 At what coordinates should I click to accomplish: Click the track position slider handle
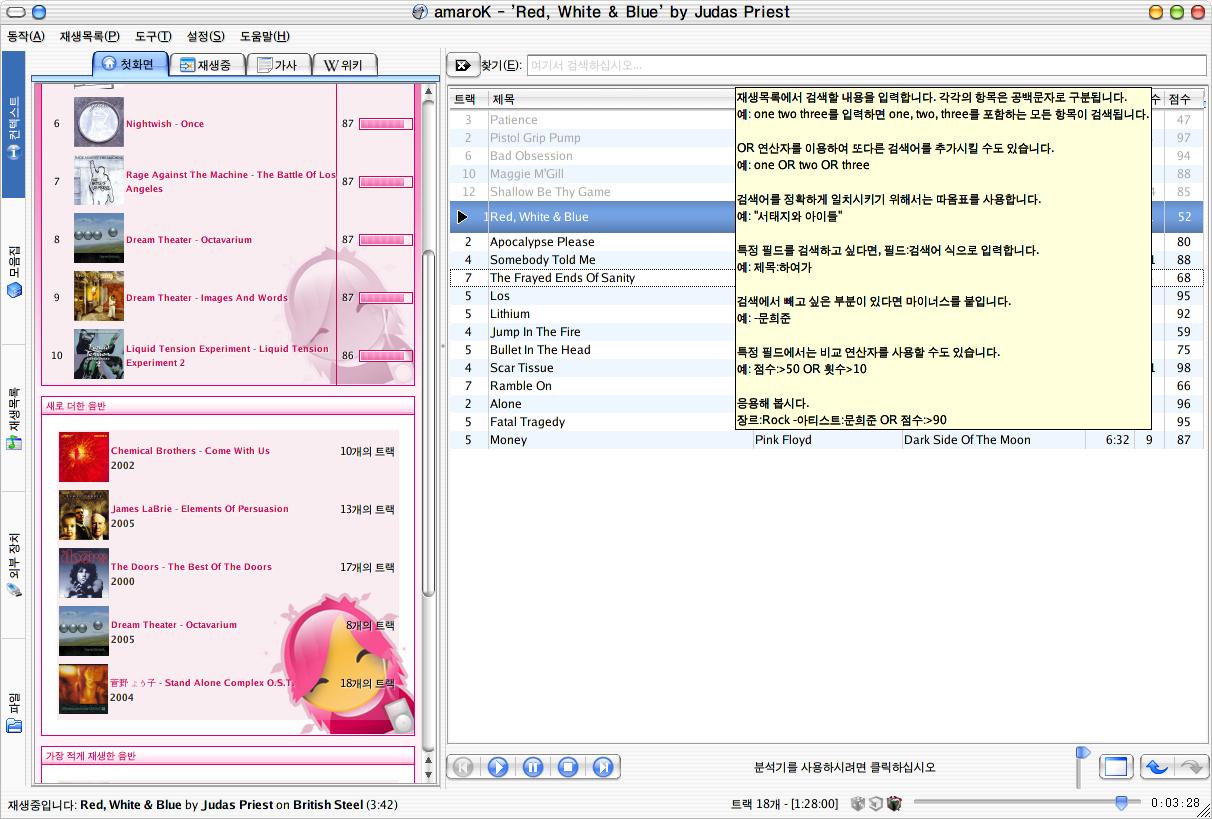(x=1121, y=802)
